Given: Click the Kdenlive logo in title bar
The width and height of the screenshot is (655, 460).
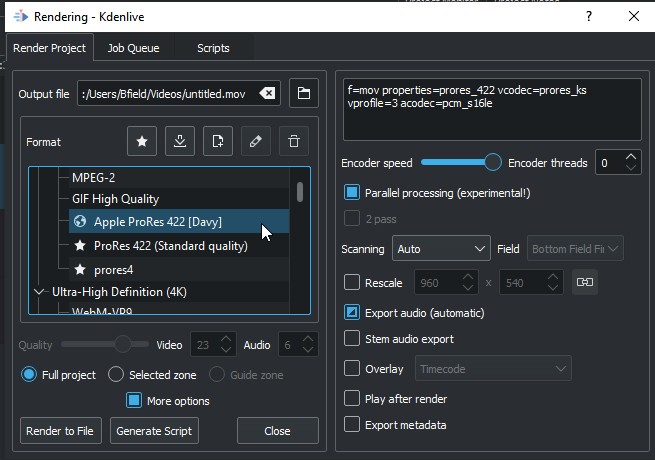Looking at the screenshot, I should (x=20, y=17).
